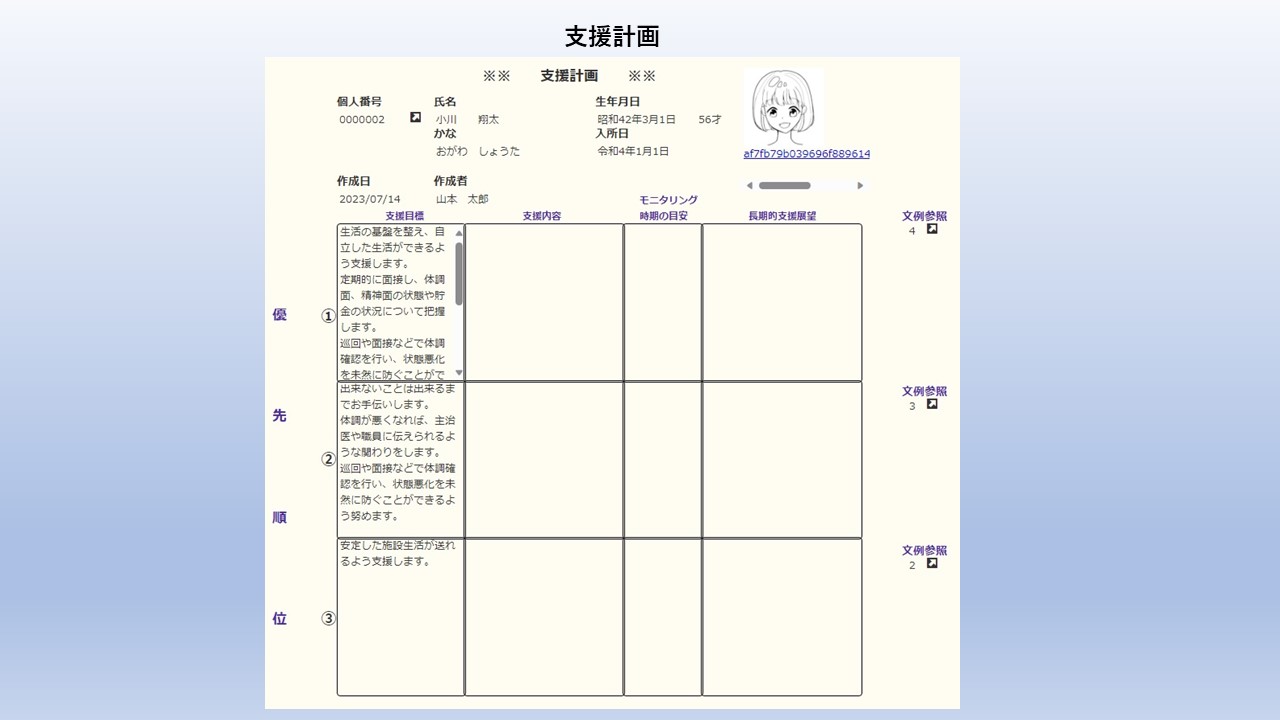Screen dimensions: 1280x720
Task: Click row ③ モニタリング時期の目安 field
Action: pyautogui.click(x=663, y=617)
